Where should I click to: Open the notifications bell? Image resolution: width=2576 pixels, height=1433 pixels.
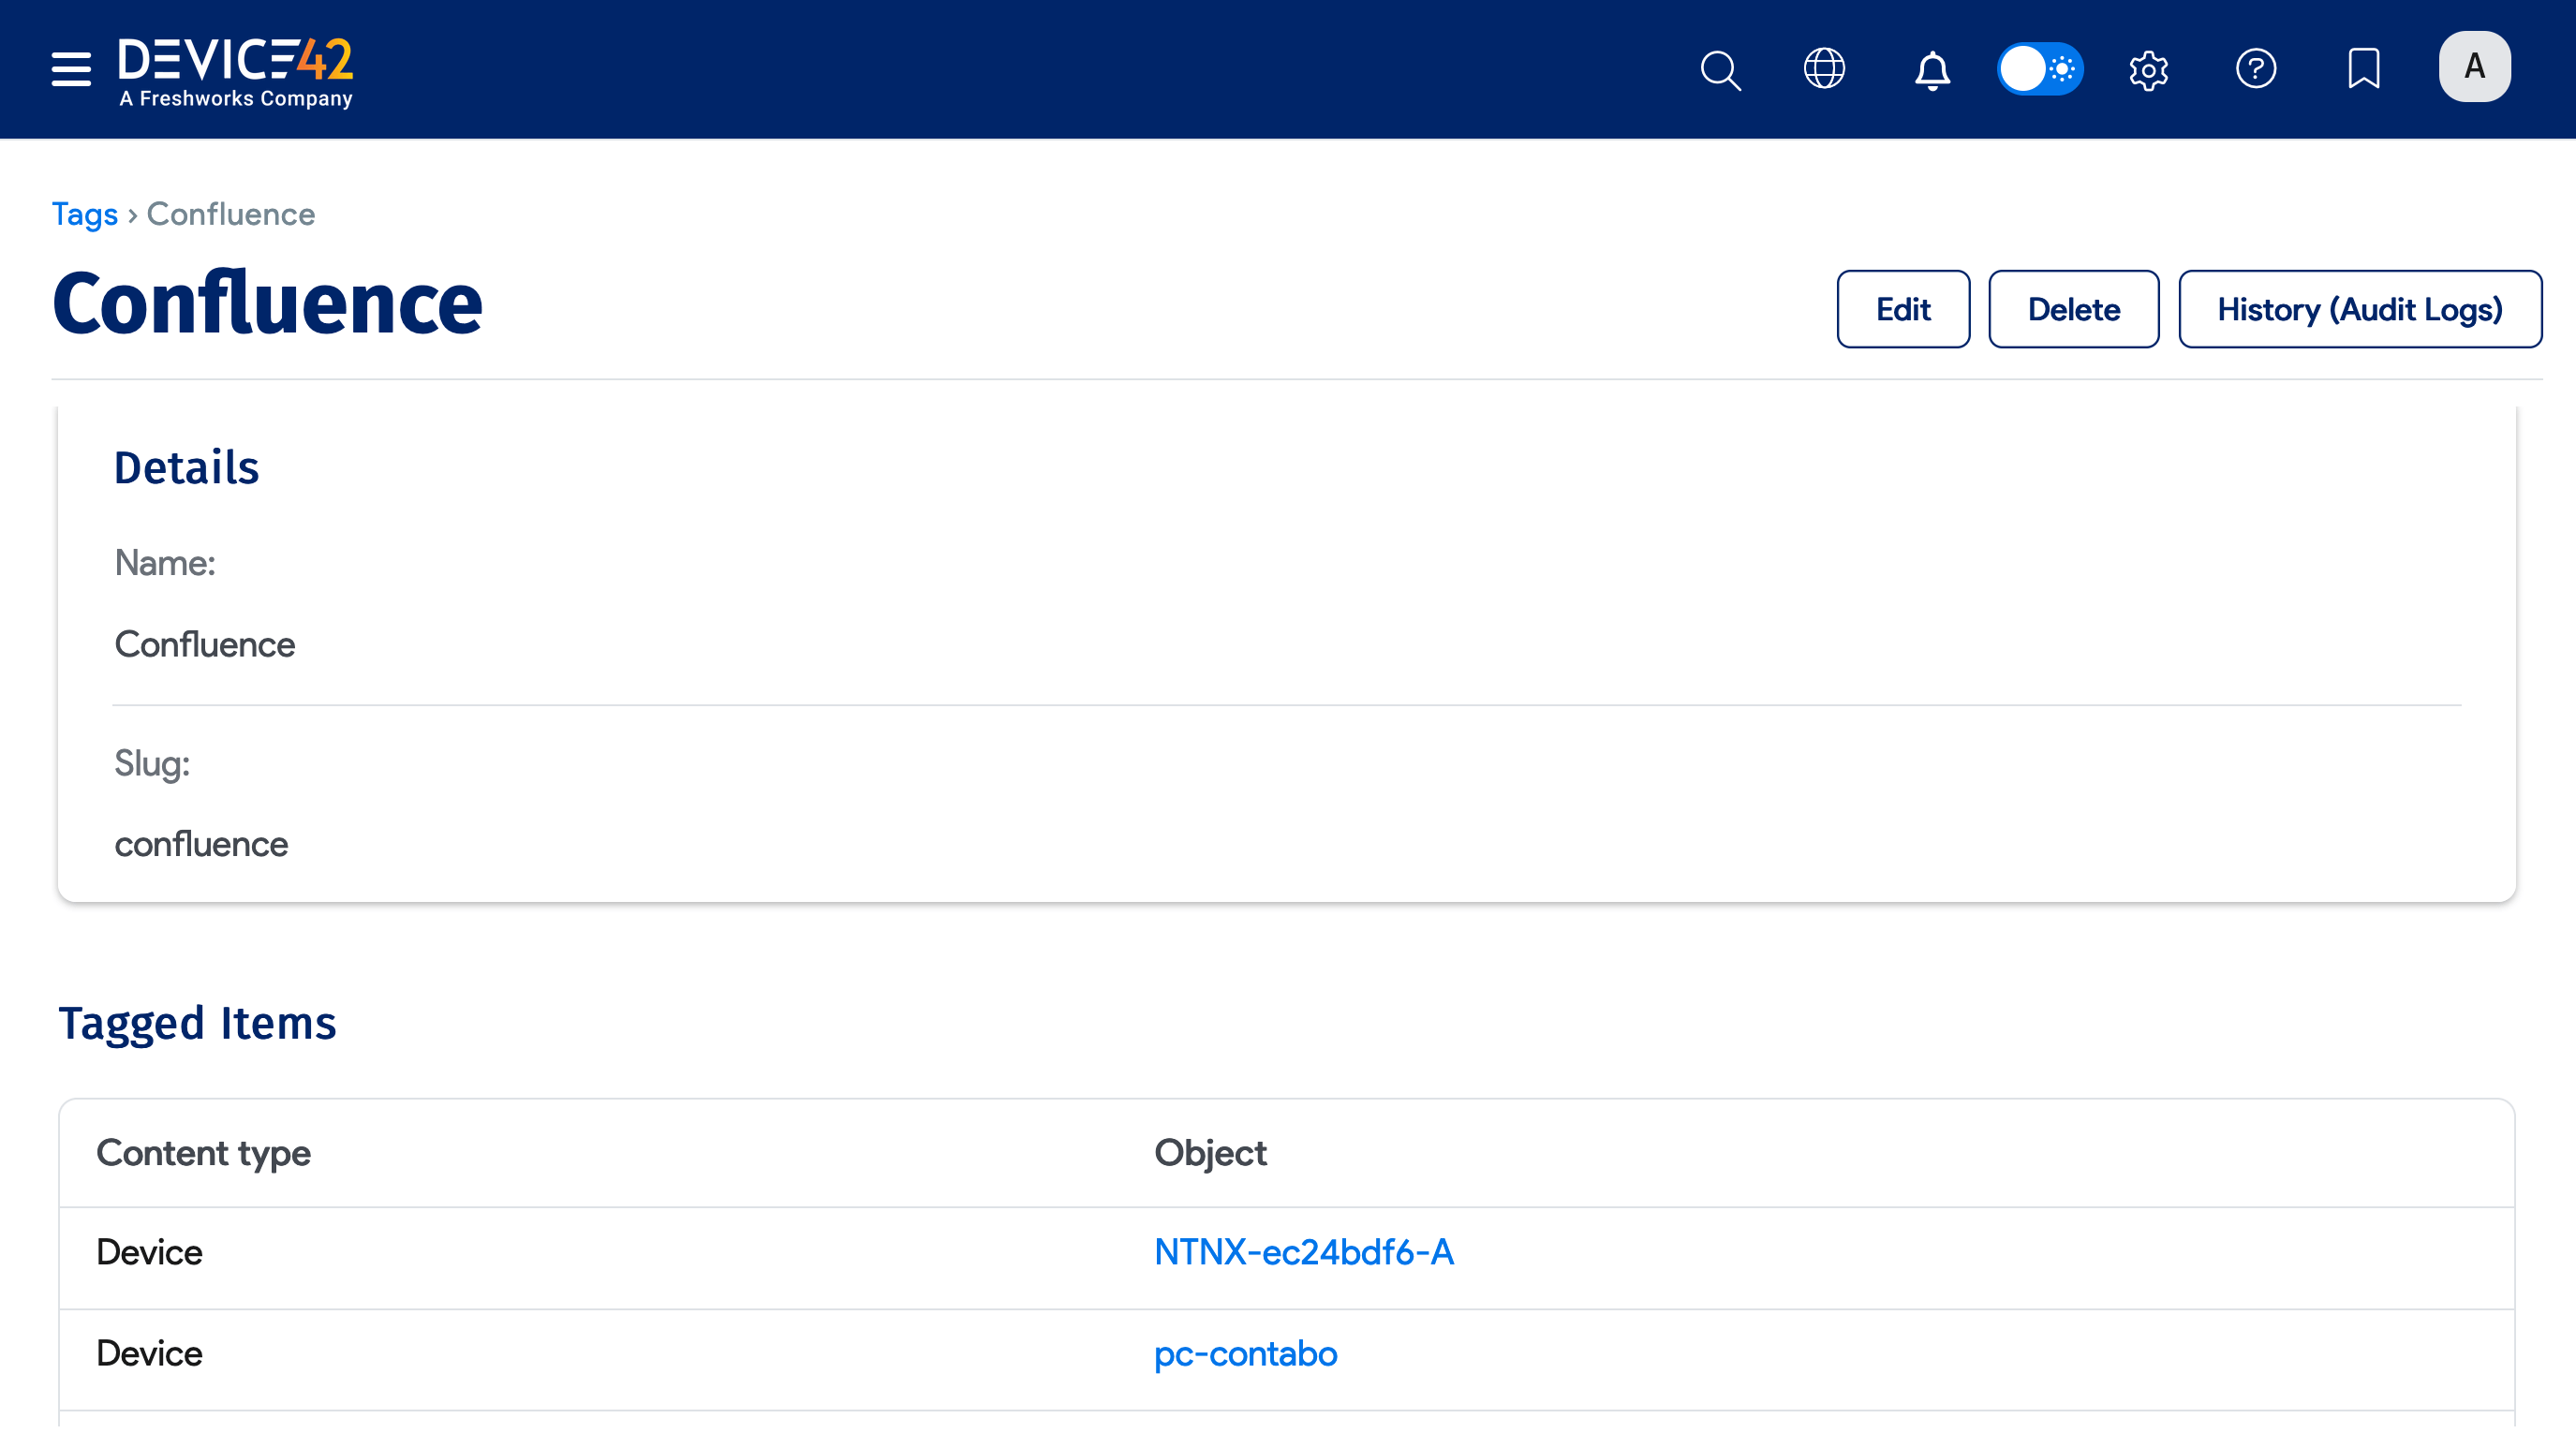1932,70
